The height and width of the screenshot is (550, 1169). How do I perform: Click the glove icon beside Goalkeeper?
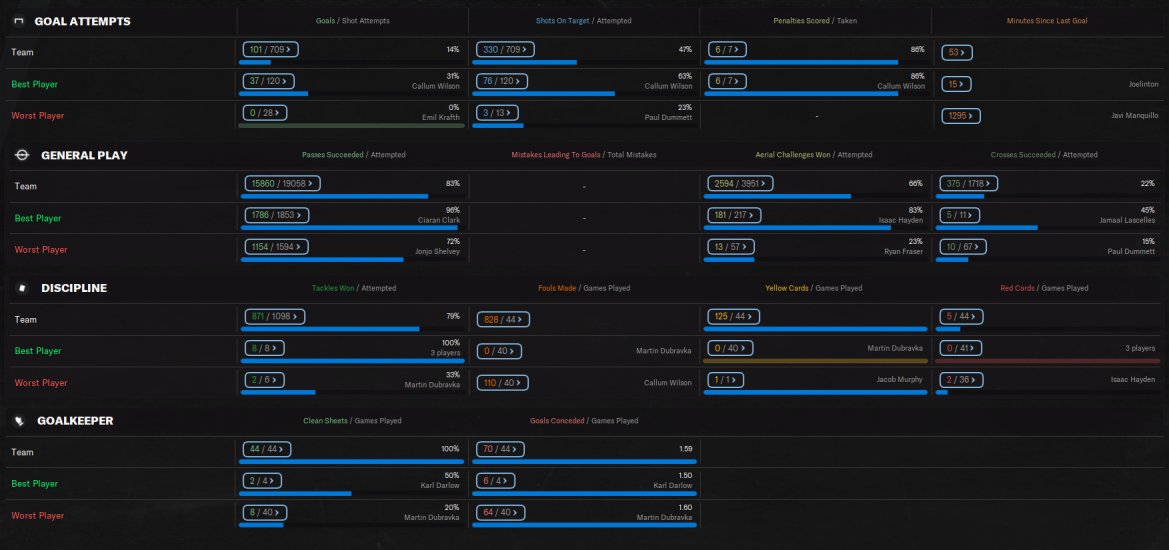tap(20, 421)
